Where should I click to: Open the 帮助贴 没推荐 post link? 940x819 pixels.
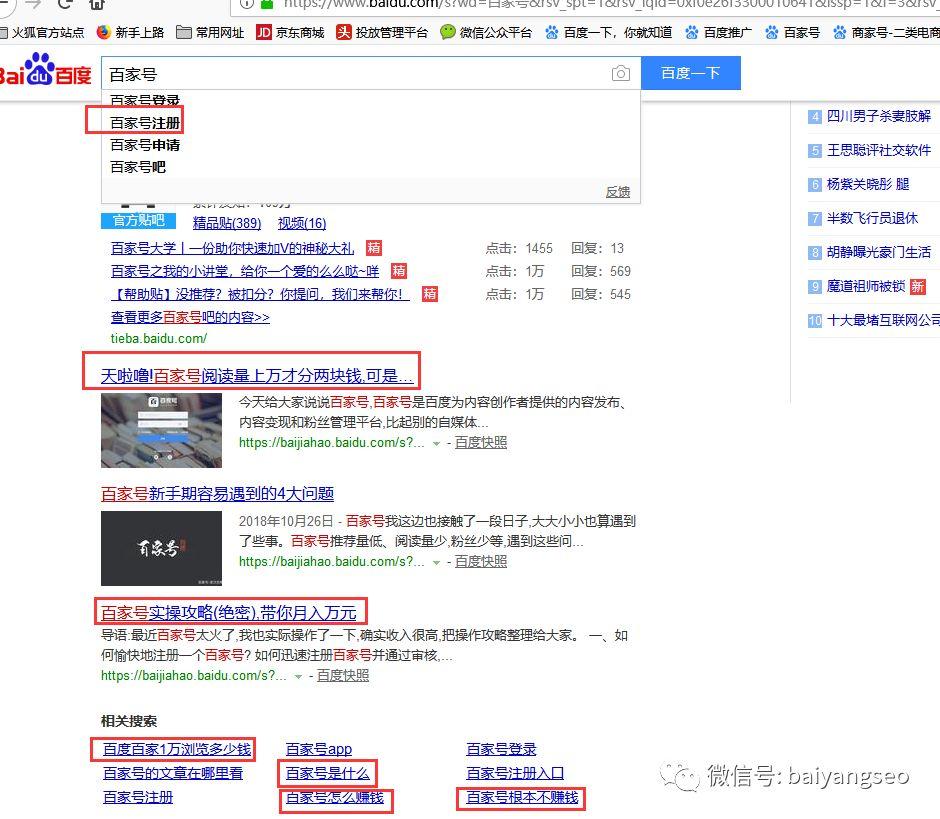click(260, 294)
